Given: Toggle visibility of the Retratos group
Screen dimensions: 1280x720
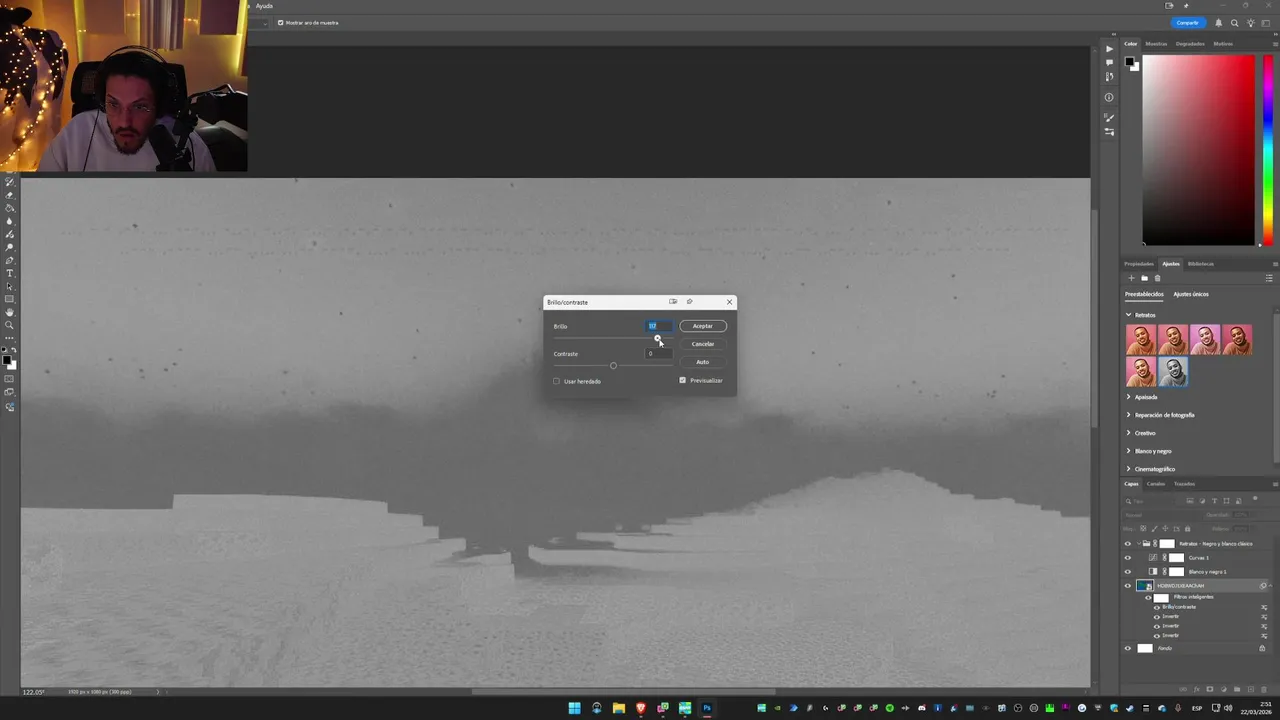Looking at the screenshot, I should (x=1128, y=544).
